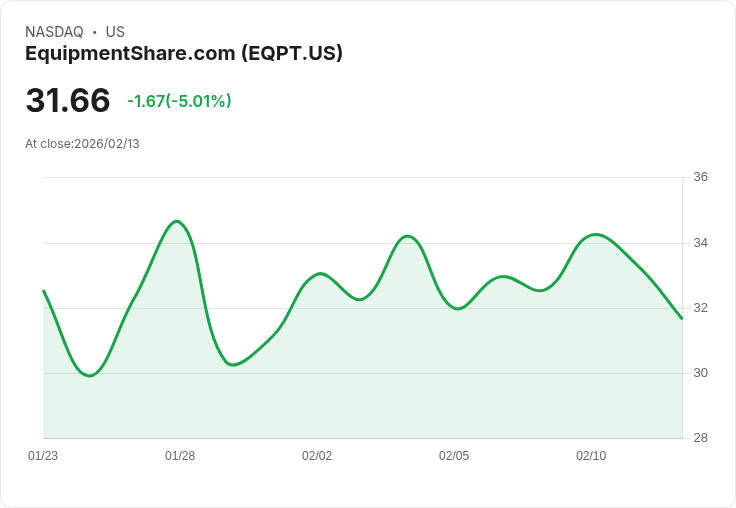736x508 pixels.
Task: Click the 28 value on the price axis
Action: [x=700, y=438]
